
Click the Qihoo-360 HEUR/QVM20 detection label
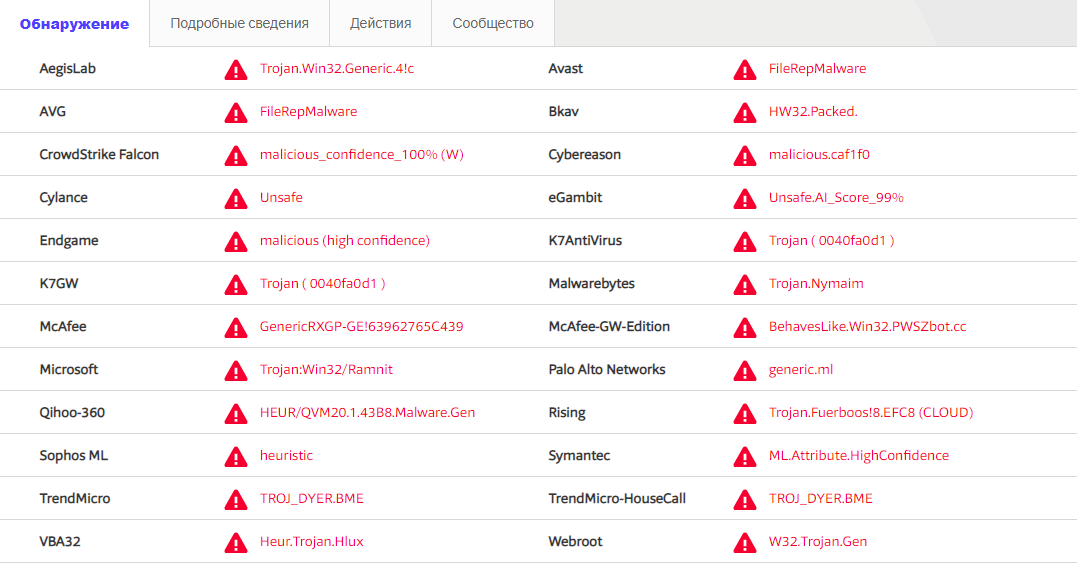367,413
